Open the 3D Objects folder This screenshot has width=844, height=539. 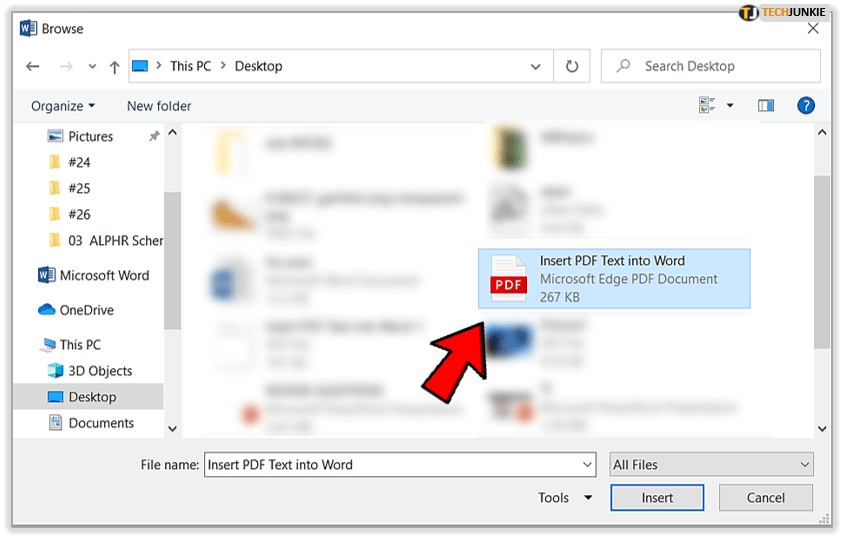[100, 371]
